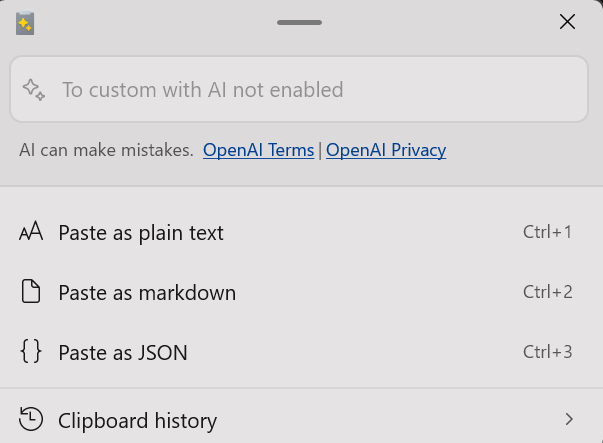Image resolution: width=603 pixels, height=443 pixels.
Task: Click the Ctrl+2 shortcut hint
Action: coord(548,292)
